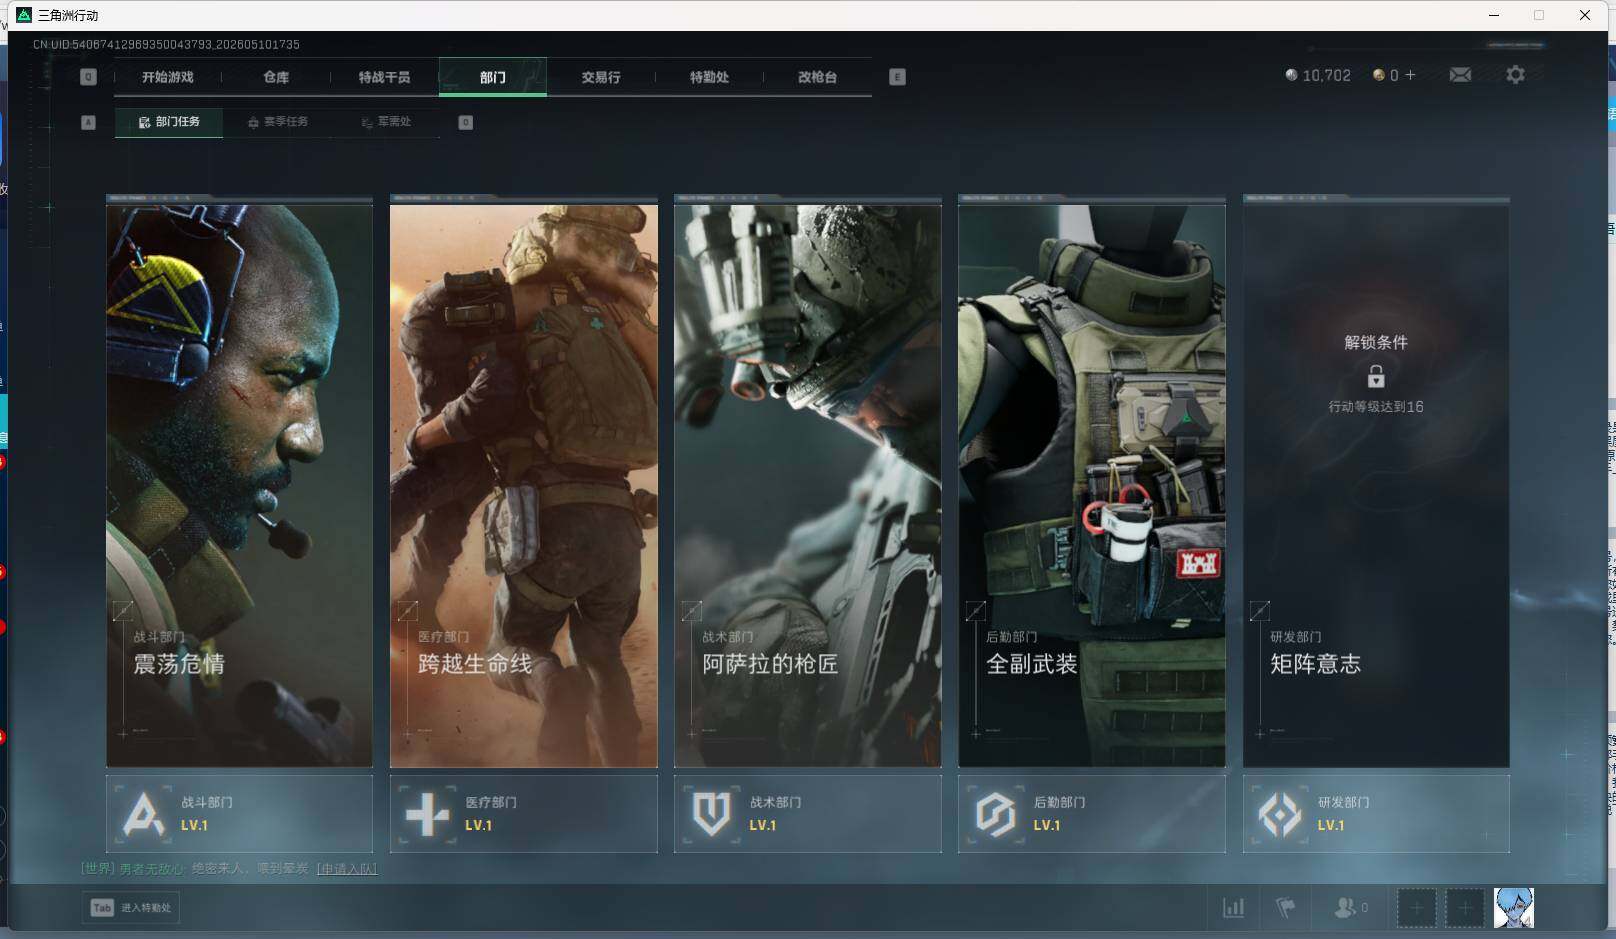Open the flag icon in bottom bar
This screenshot has height=939, width=1616.
[x=1286, y=908]
